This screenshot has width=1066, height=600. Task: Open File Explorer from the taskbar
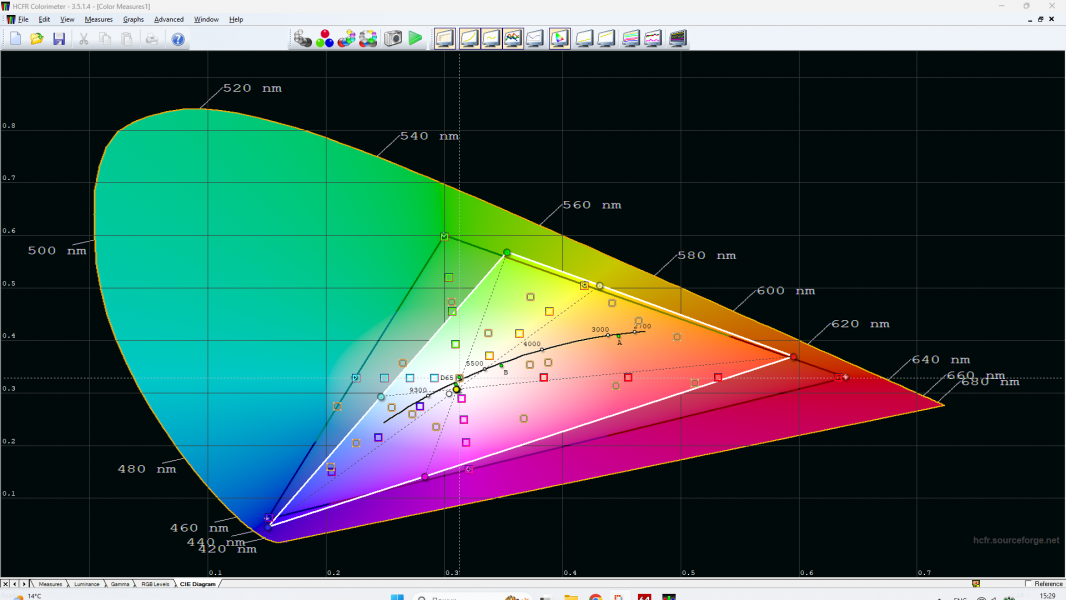tap(570, 597)
